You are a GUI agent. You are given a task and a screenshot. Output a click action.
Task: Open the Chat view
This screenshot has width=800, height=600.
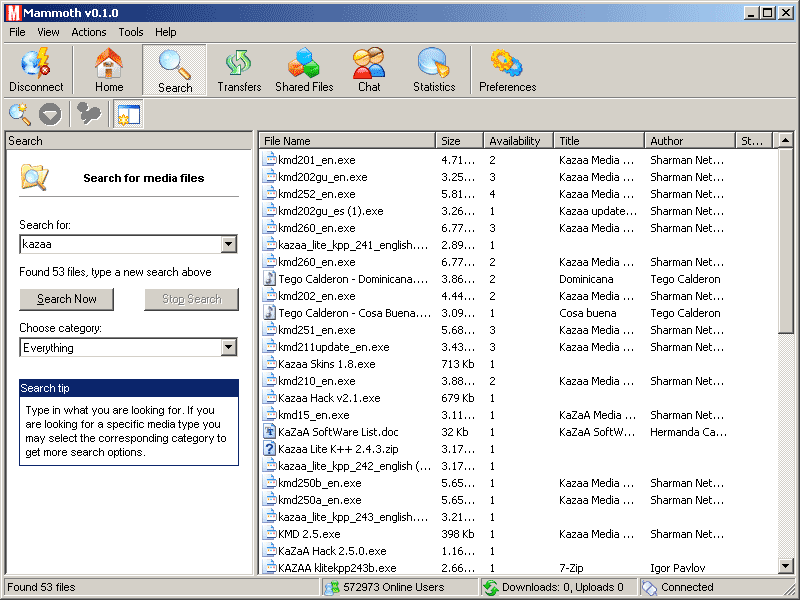pos(369,69)
